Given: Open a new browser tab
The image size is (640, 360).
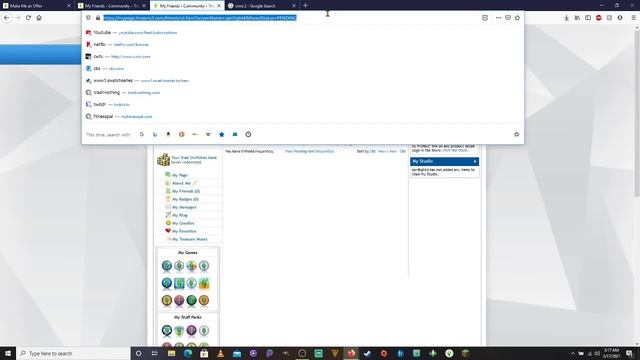Looking at the screenshot, I should (x=305, y=6).
